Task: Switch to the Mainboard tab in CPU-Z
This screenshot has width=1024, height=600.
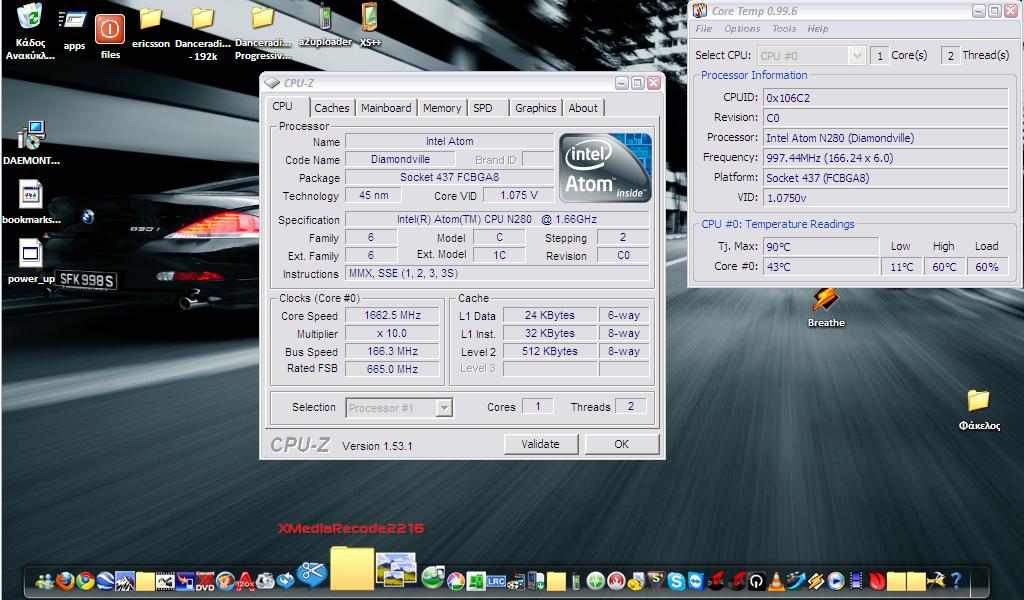Action: point(386,108)
